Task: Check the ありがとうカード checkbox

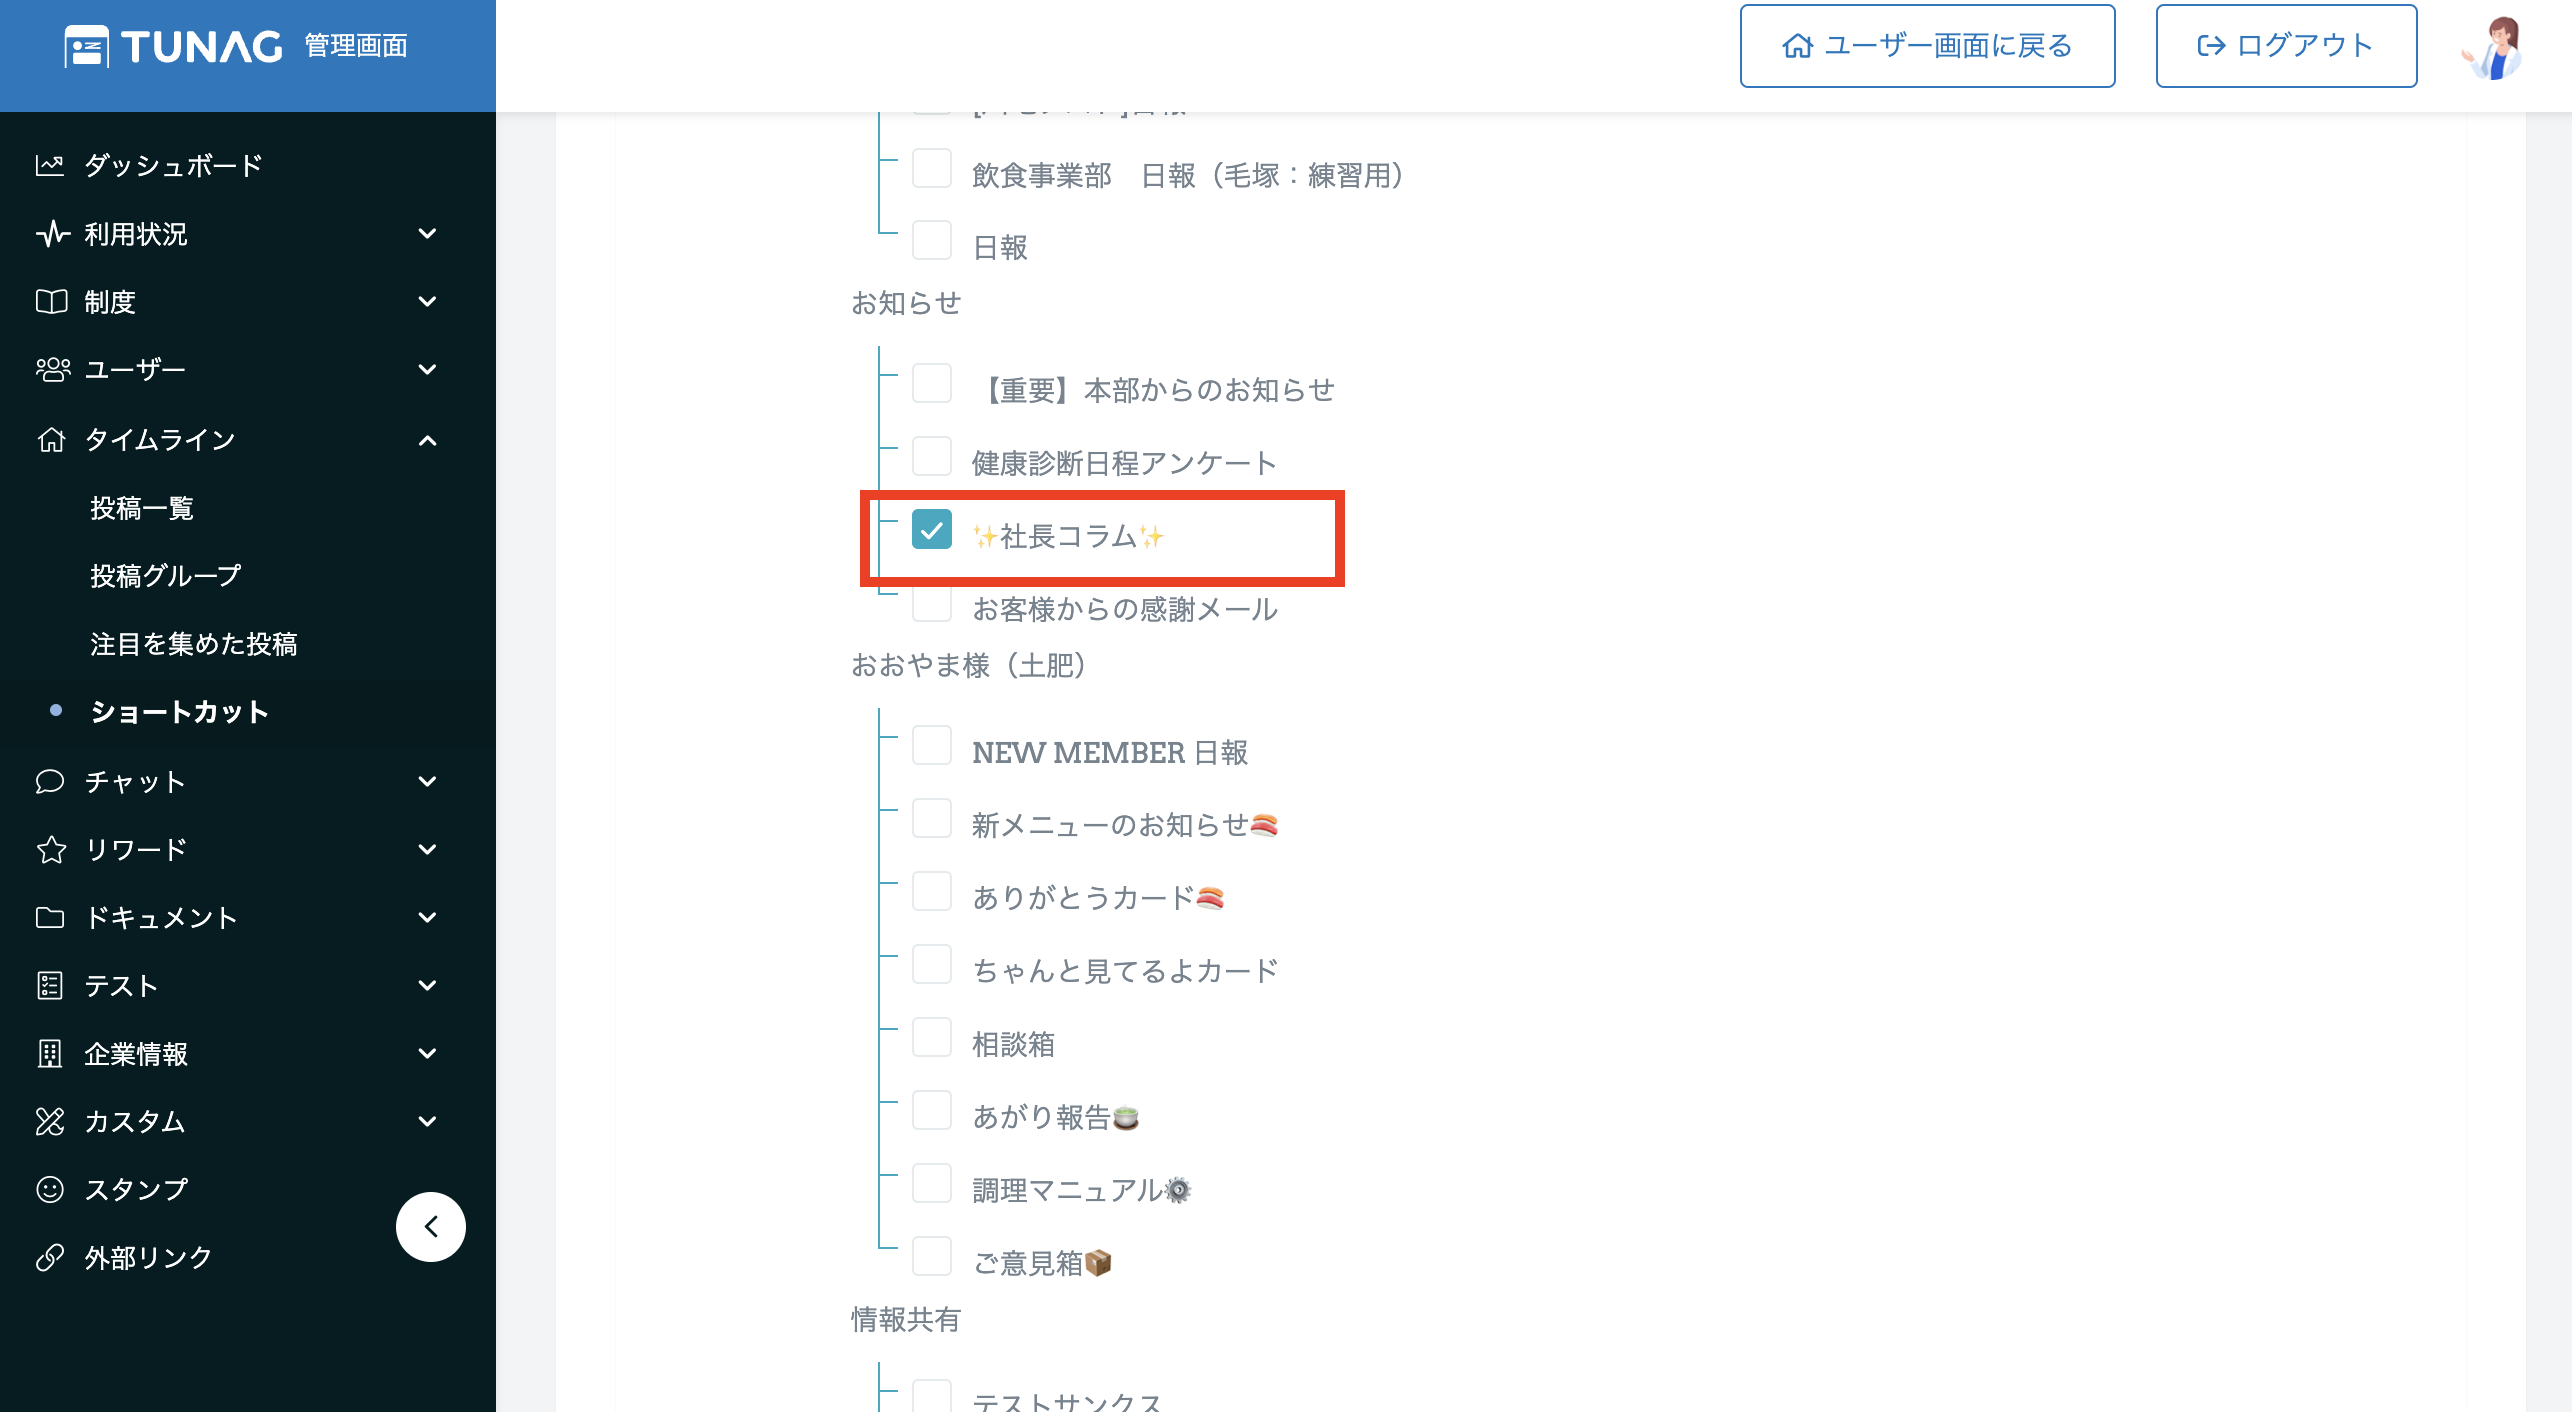Action: click(932, 891)
